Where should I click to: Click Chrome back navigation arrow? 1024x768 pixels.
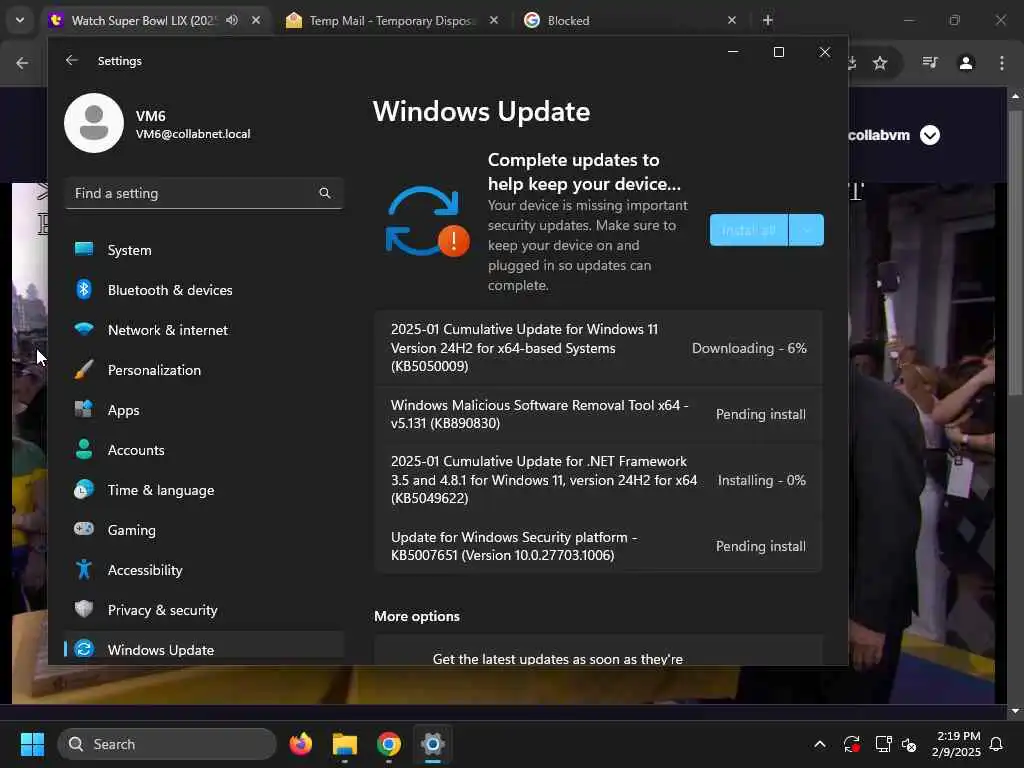click(22, 63)
